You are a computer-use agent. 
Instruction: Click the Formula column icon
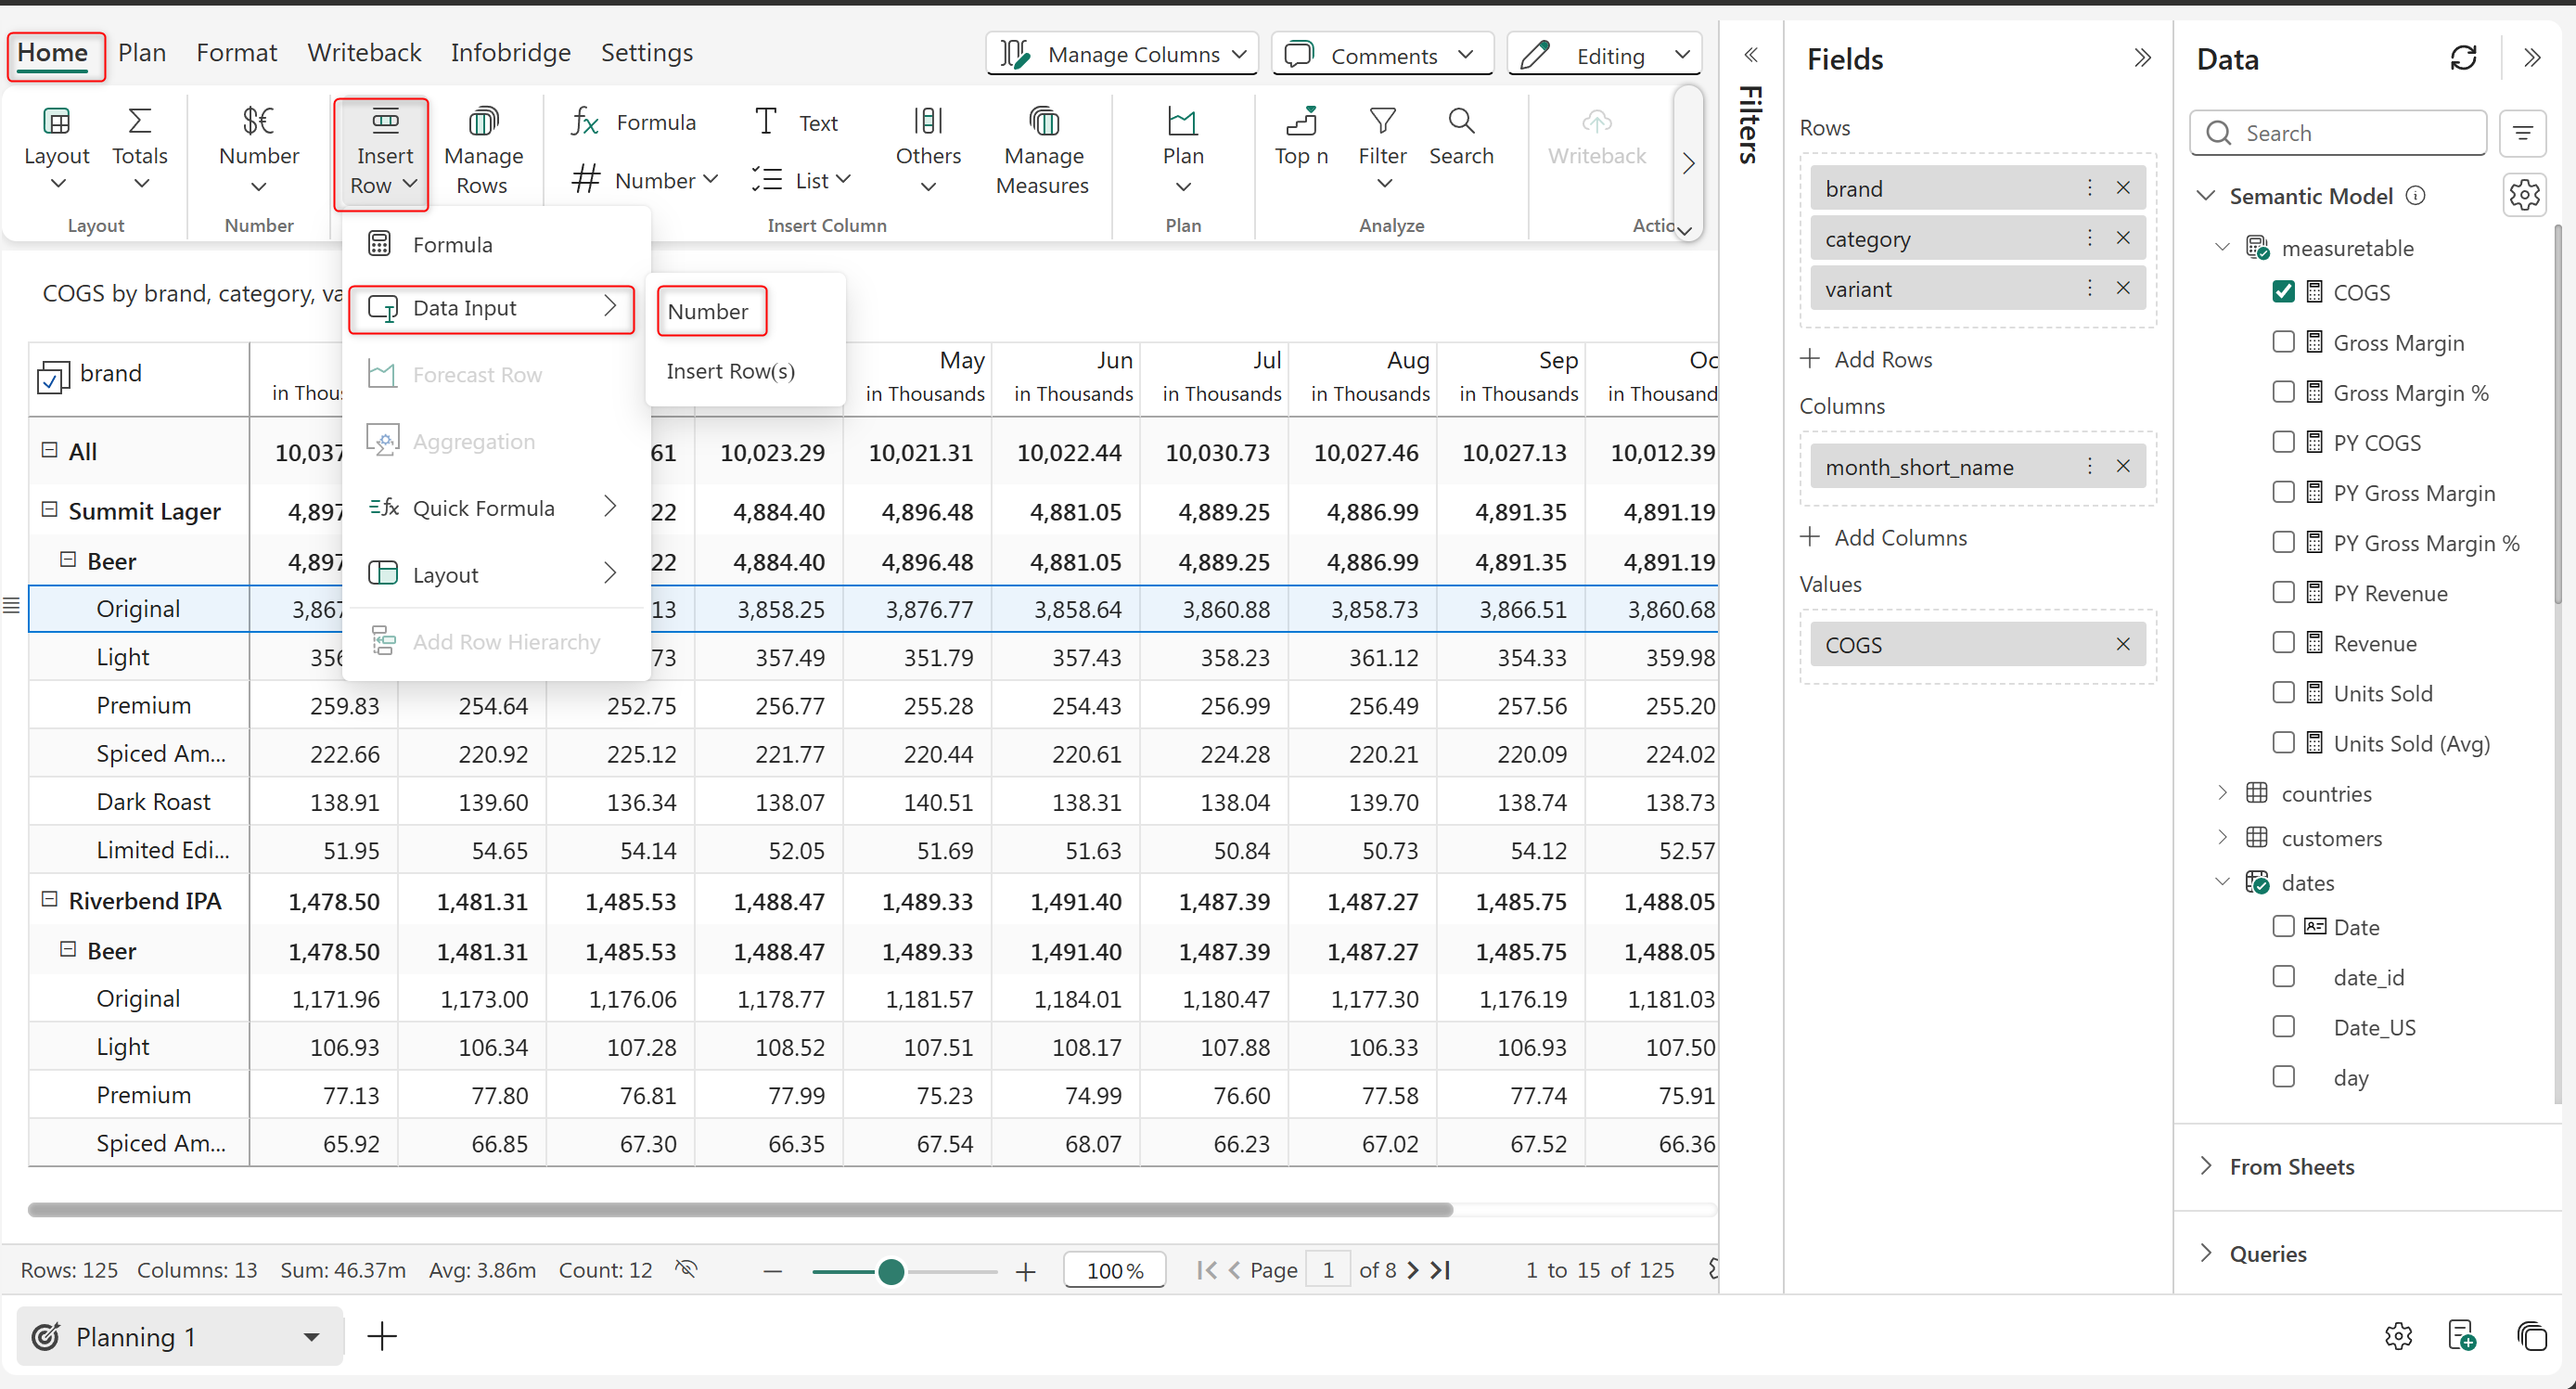coord(585,123)
